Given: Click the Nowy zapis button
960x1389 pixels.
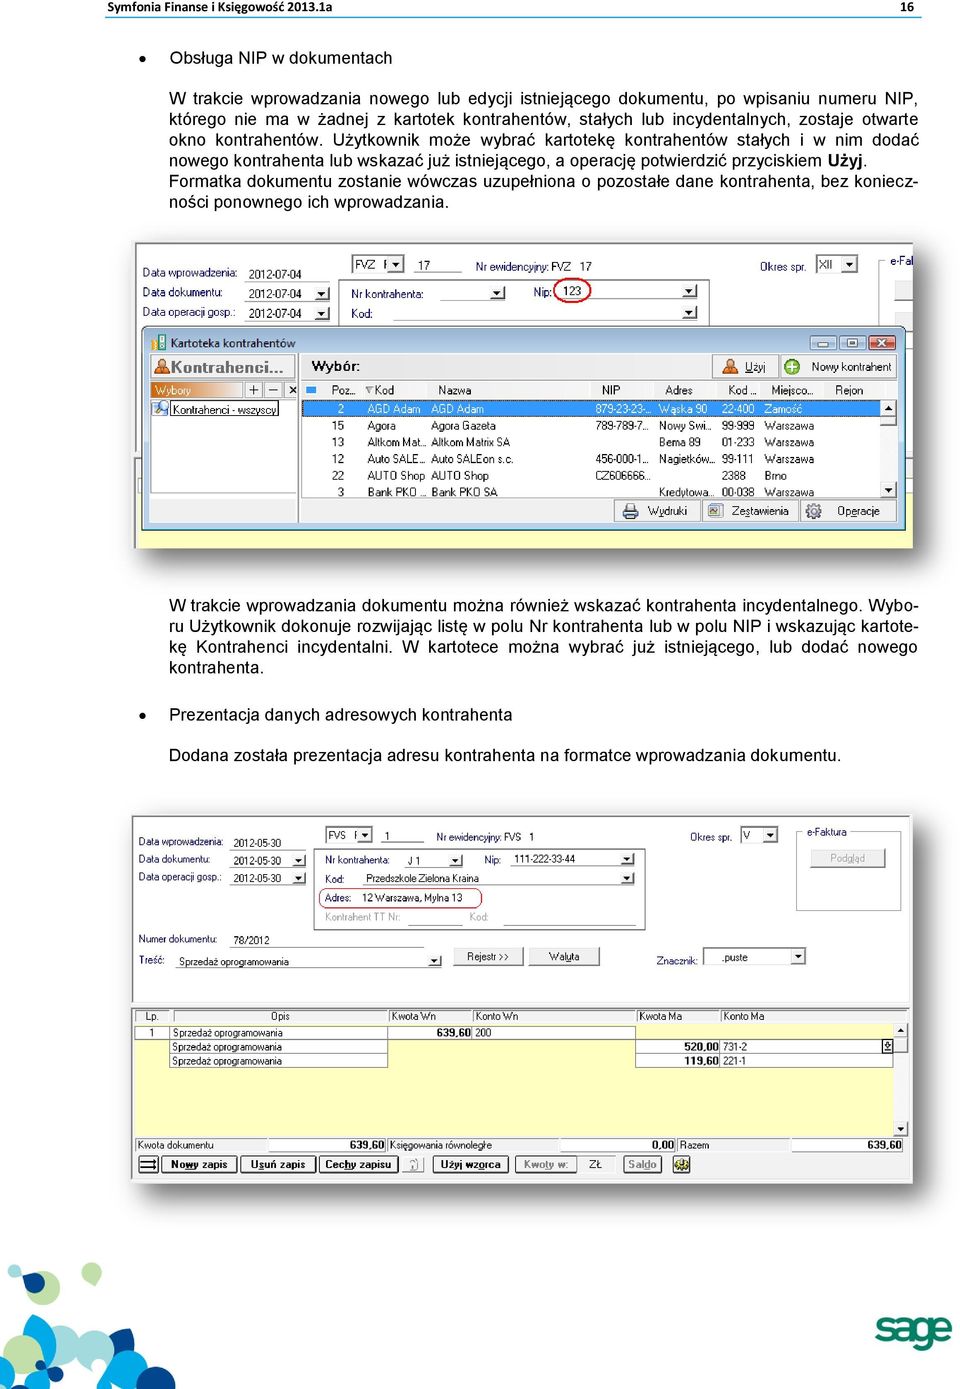Looking at the screenshot, I should tap(199, 1164).
